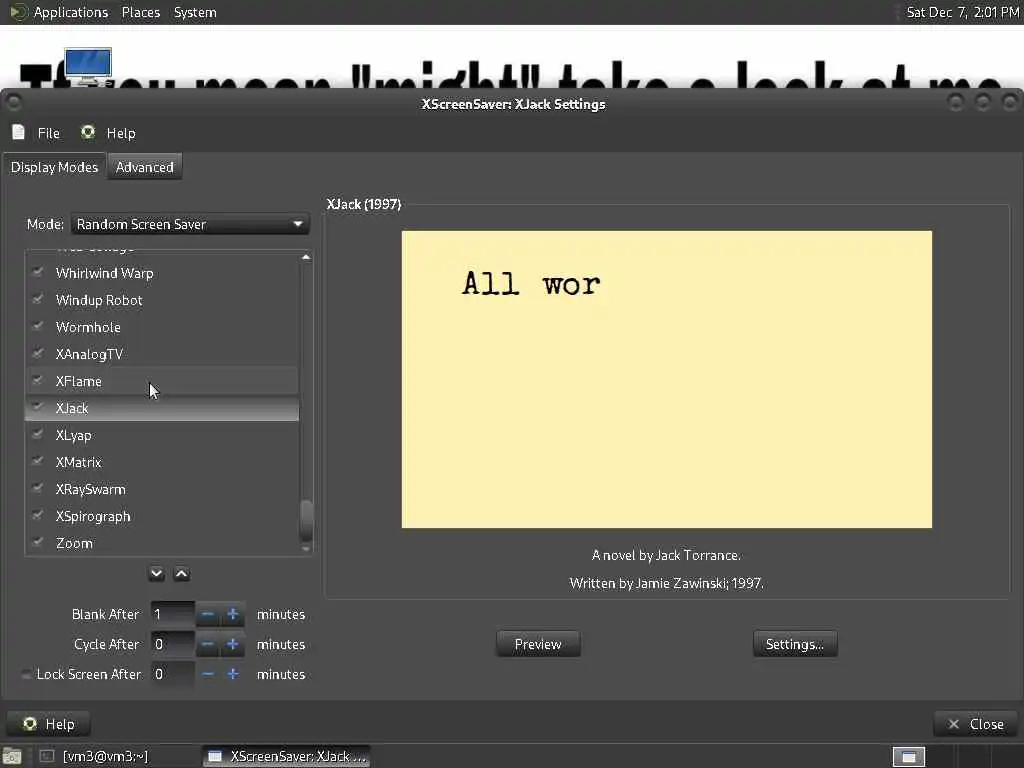Click the screensaver list scrollbar thumb
The height and width of the screenshot is (768, 1024).
tap(306, 520)
